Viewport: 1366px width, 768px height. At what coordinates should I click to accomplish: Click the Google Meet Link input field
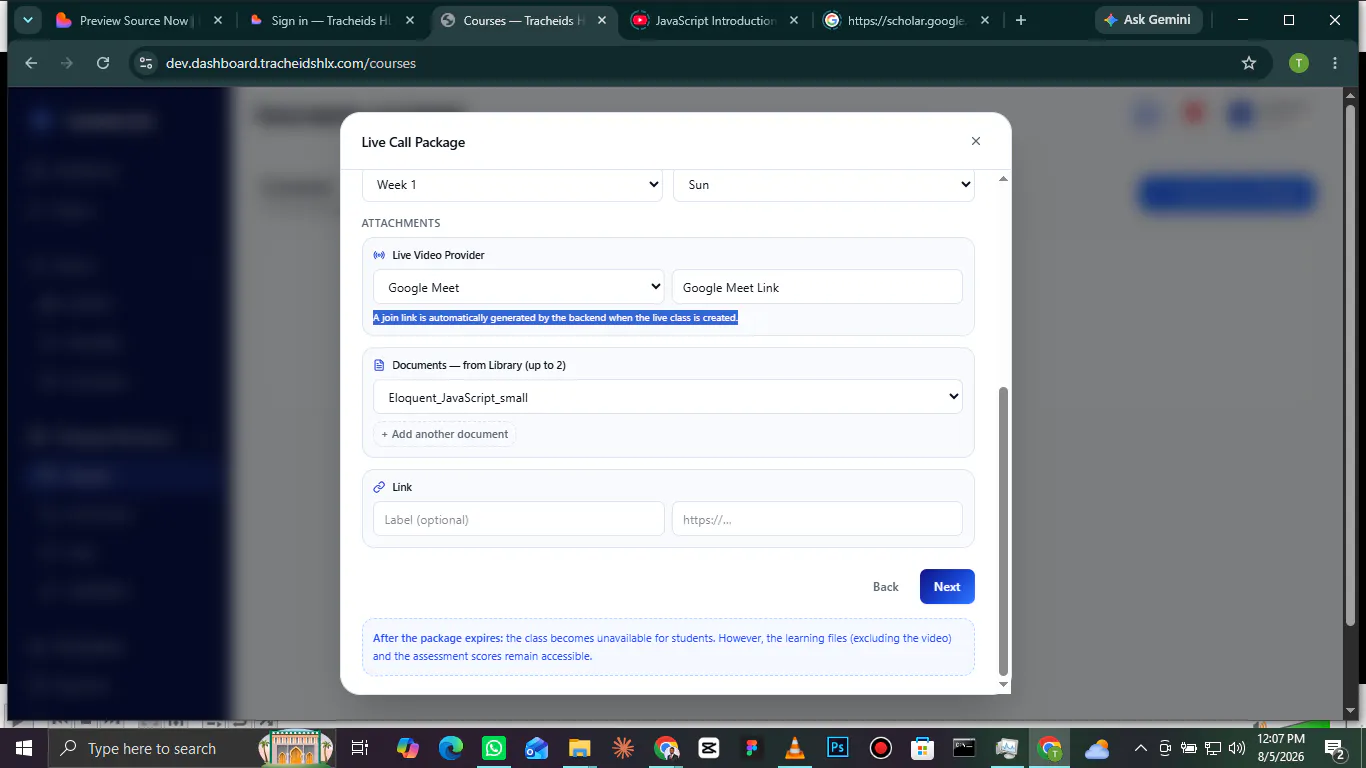[817, 287]
